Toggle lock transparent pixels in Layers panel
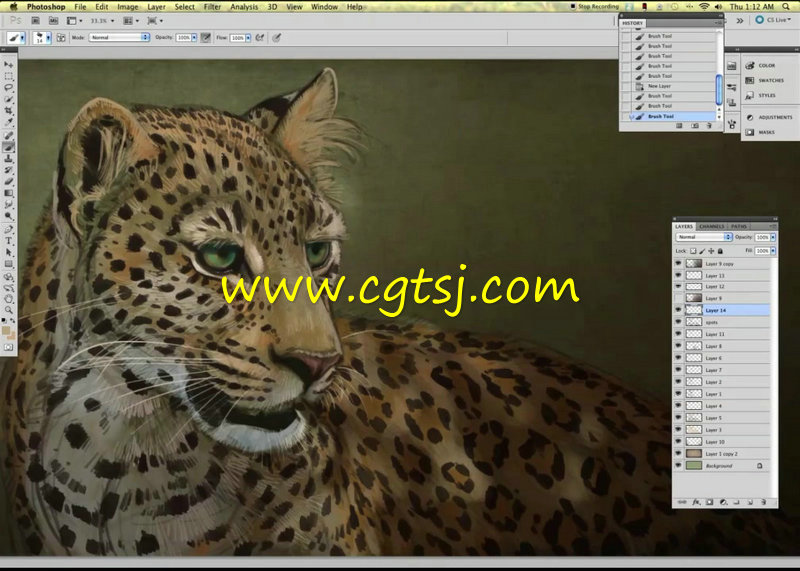Screen dimensions: 800x571 click(693, 251)
